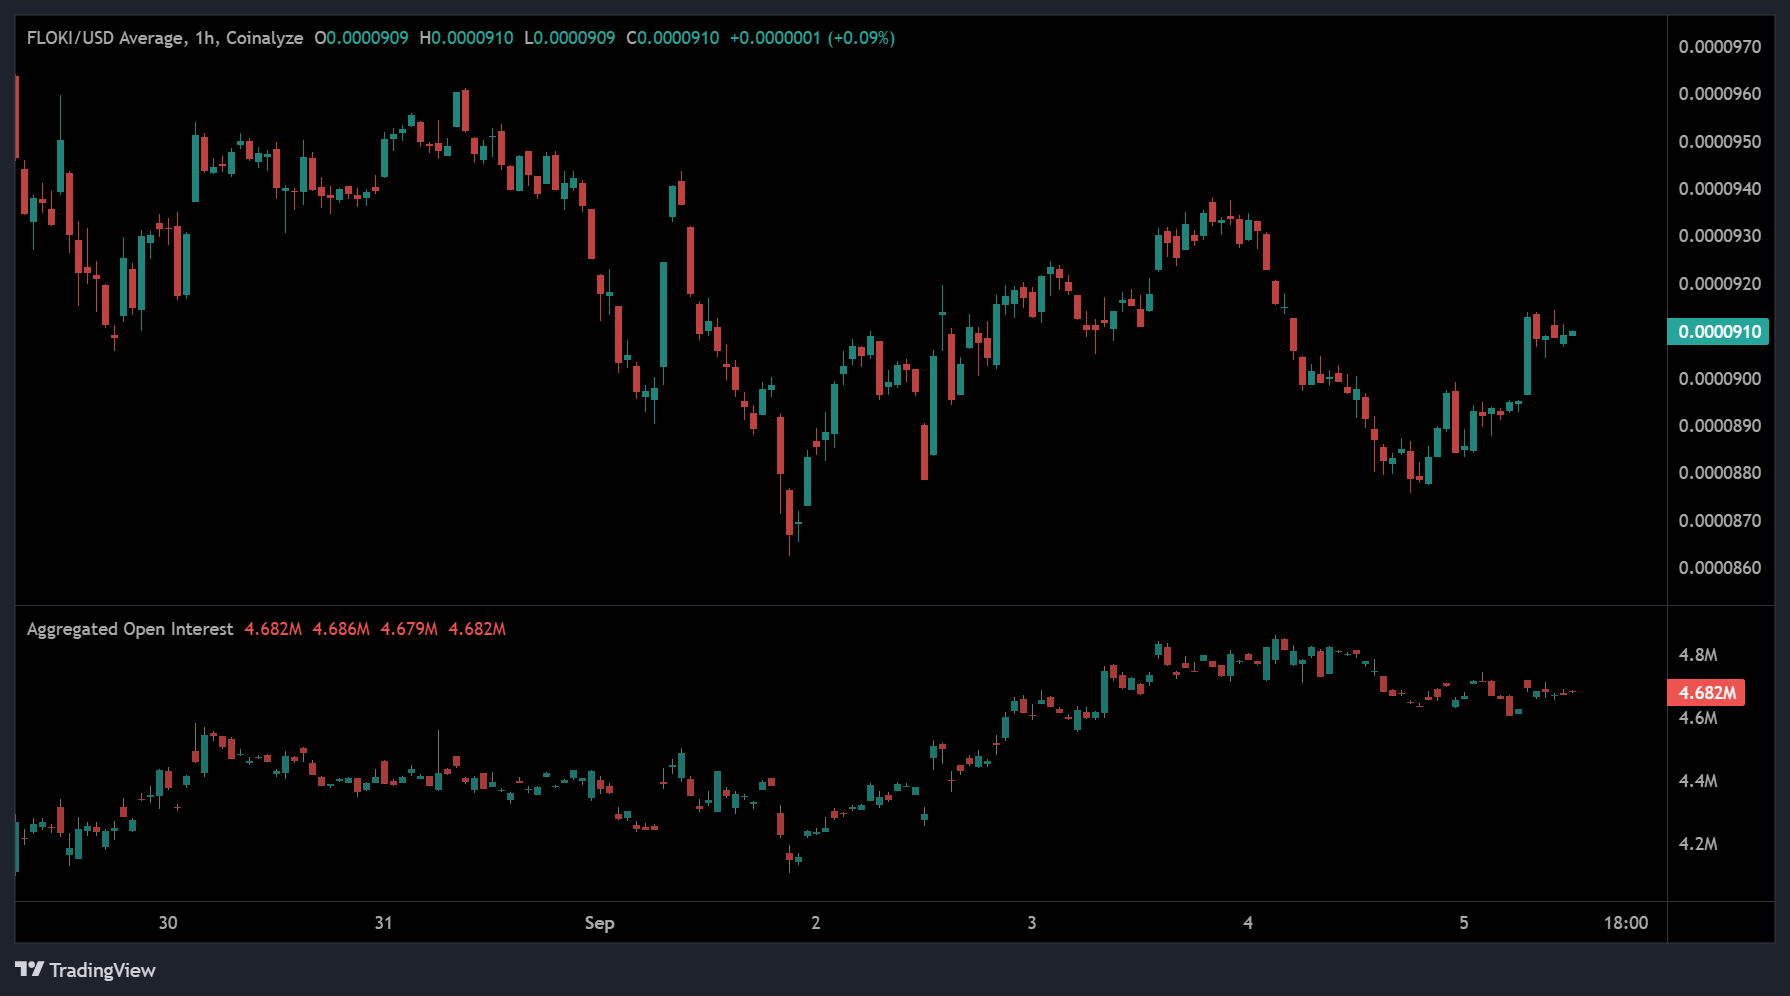Click the 4.8M open interest axis label
Screen dimensions: 1790x996
(x=1698, y=655)
